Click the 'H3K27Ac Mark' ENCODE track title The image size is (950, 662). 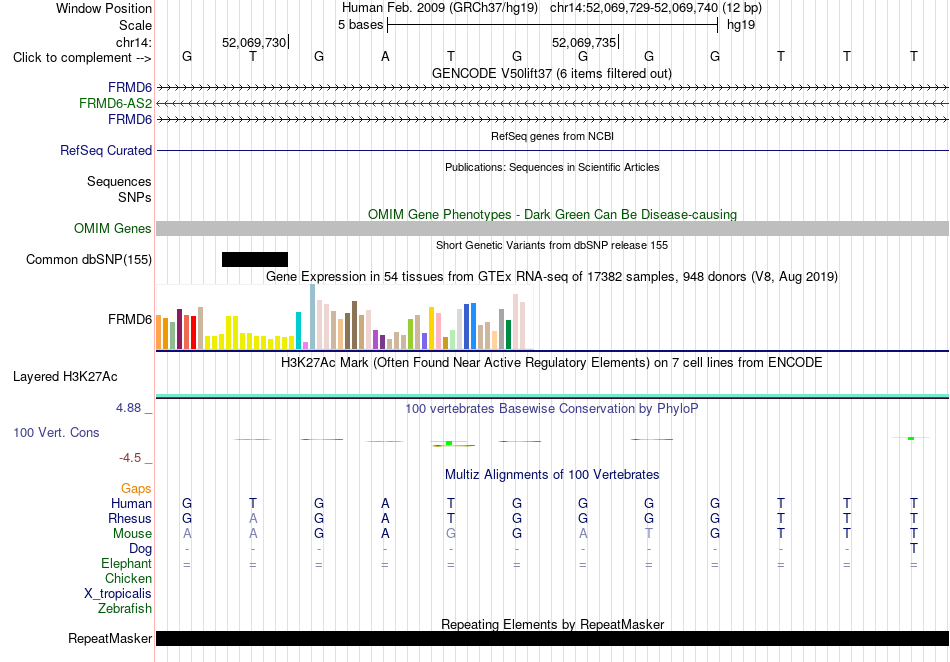coord(552,363)
